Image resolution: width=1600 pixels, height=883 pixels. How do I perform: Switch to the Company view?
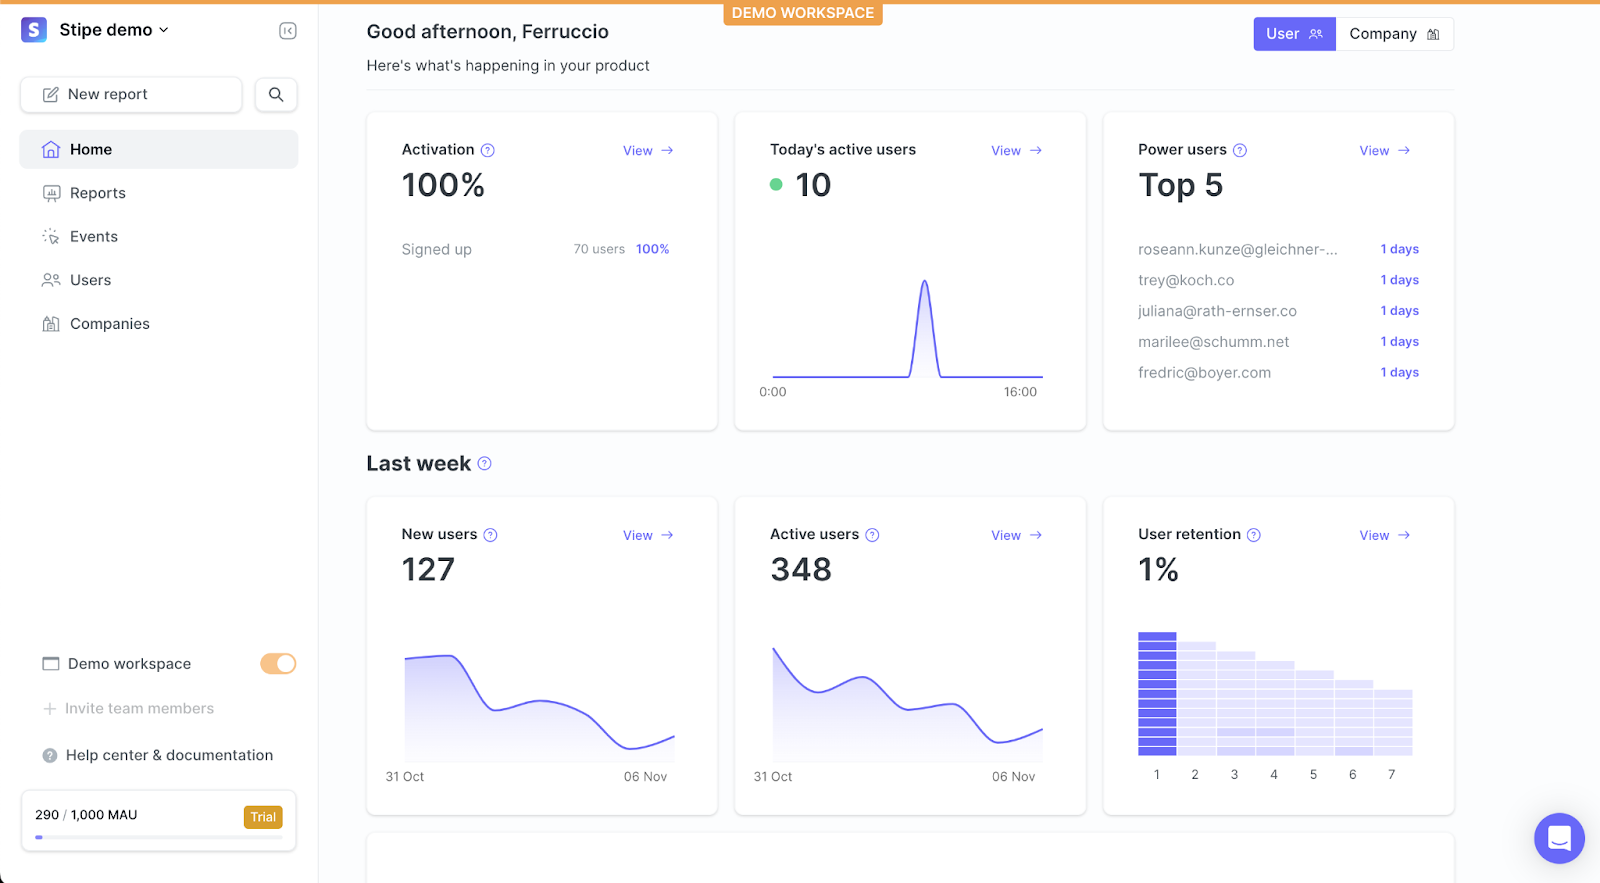click(x=1394, y=34)
